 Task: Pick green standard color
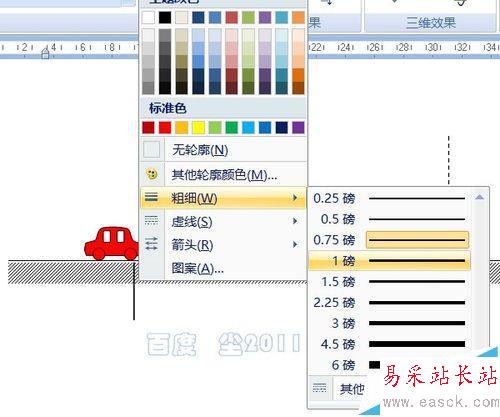point(232,127)
